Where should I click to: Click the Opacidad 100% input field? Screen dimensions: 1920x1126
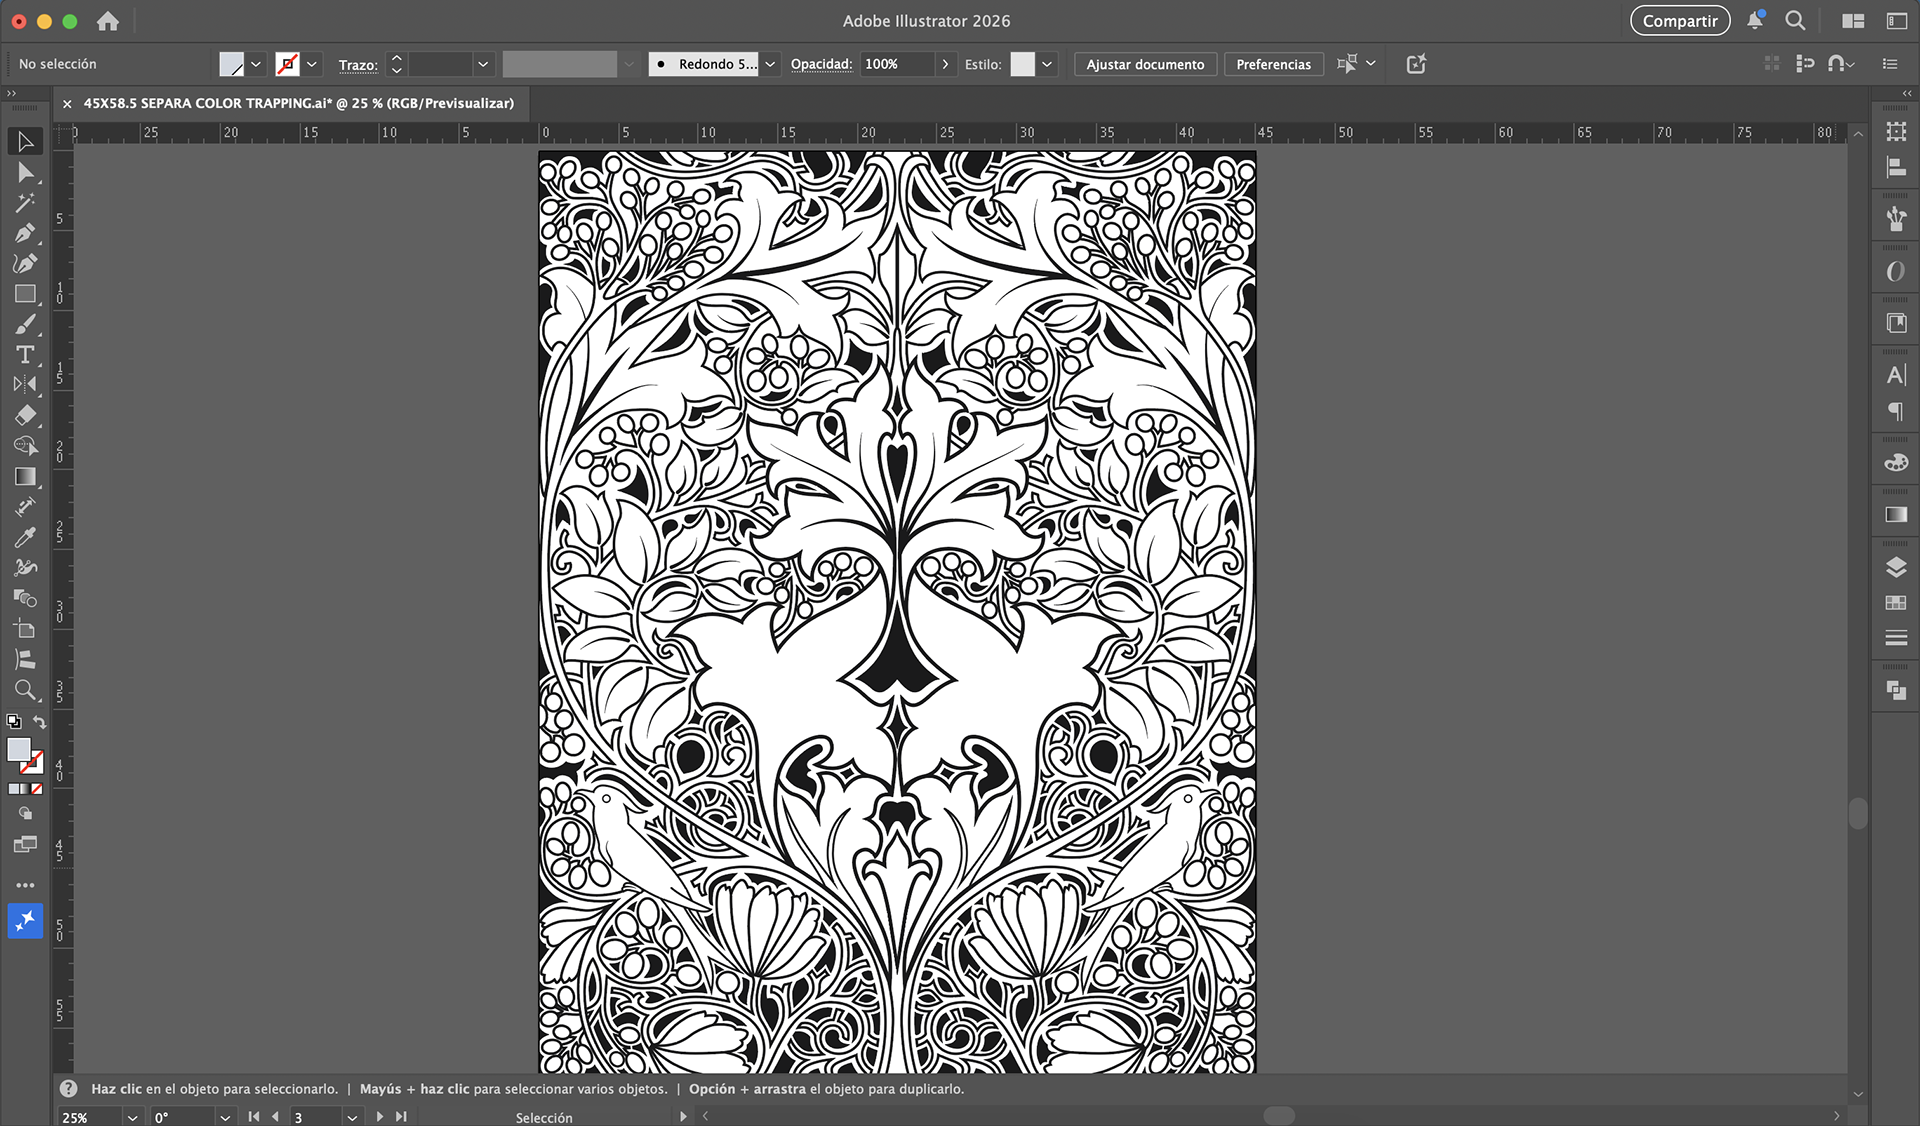(896, 64)
